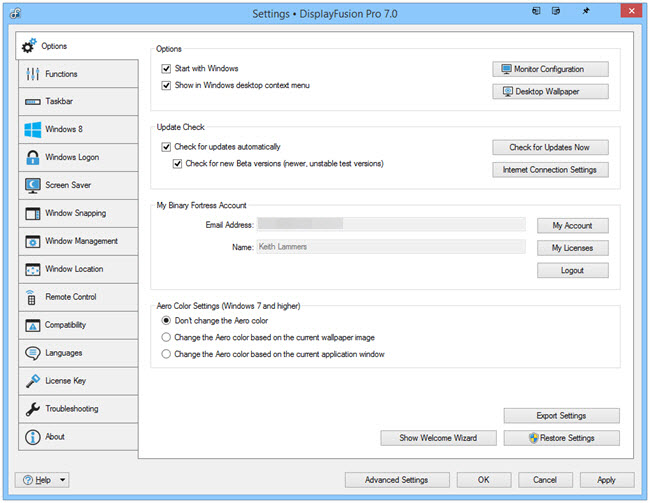Click Export Settings

(562, 416)
